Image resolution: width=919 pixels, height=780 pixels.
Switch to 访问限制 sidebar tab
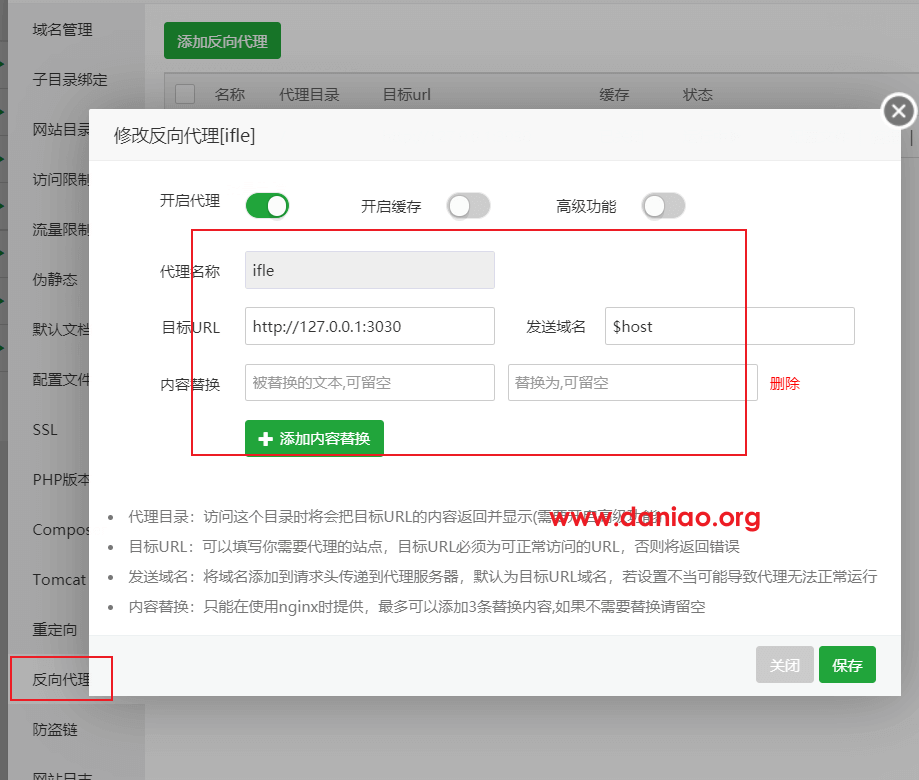click(61, 179)
